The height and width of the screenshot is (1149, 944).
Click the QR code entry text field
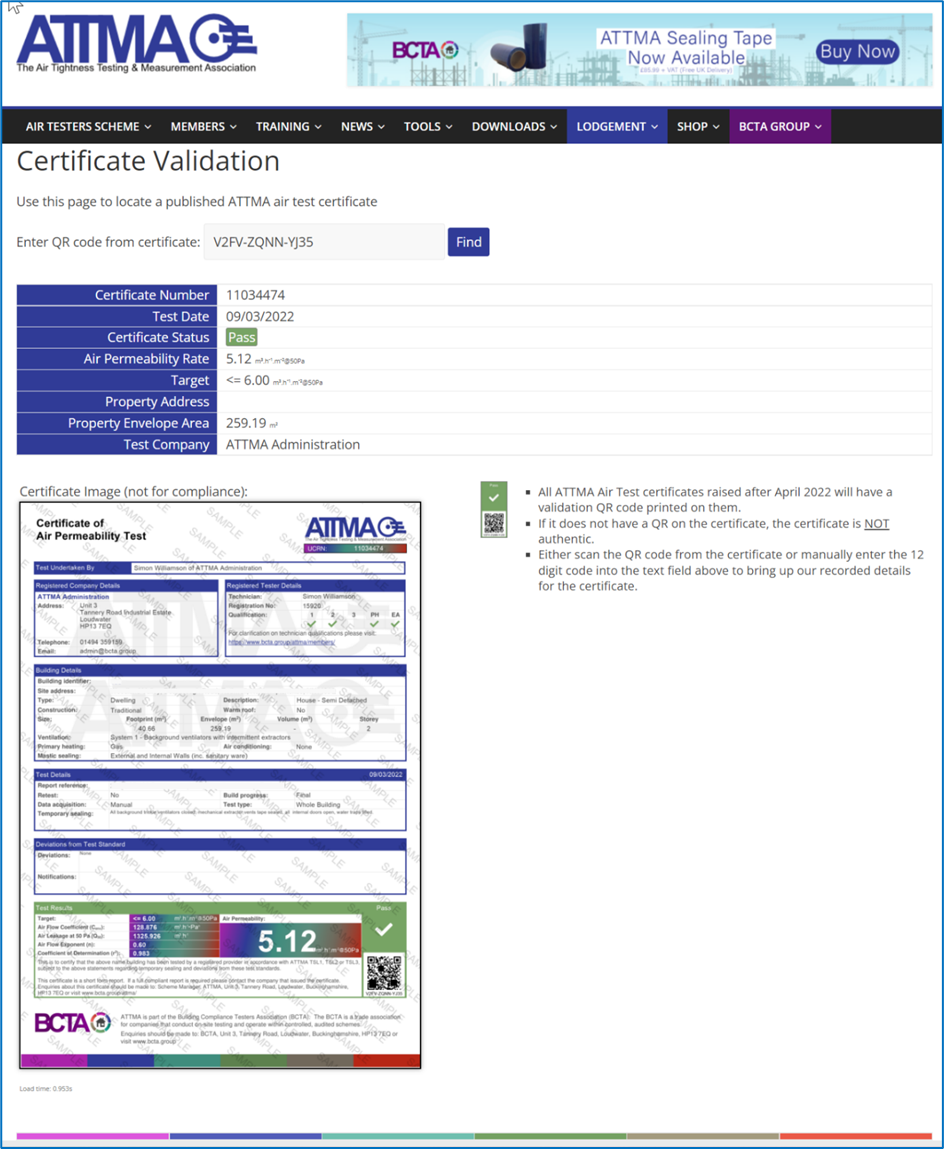click(x=324, y=242)
